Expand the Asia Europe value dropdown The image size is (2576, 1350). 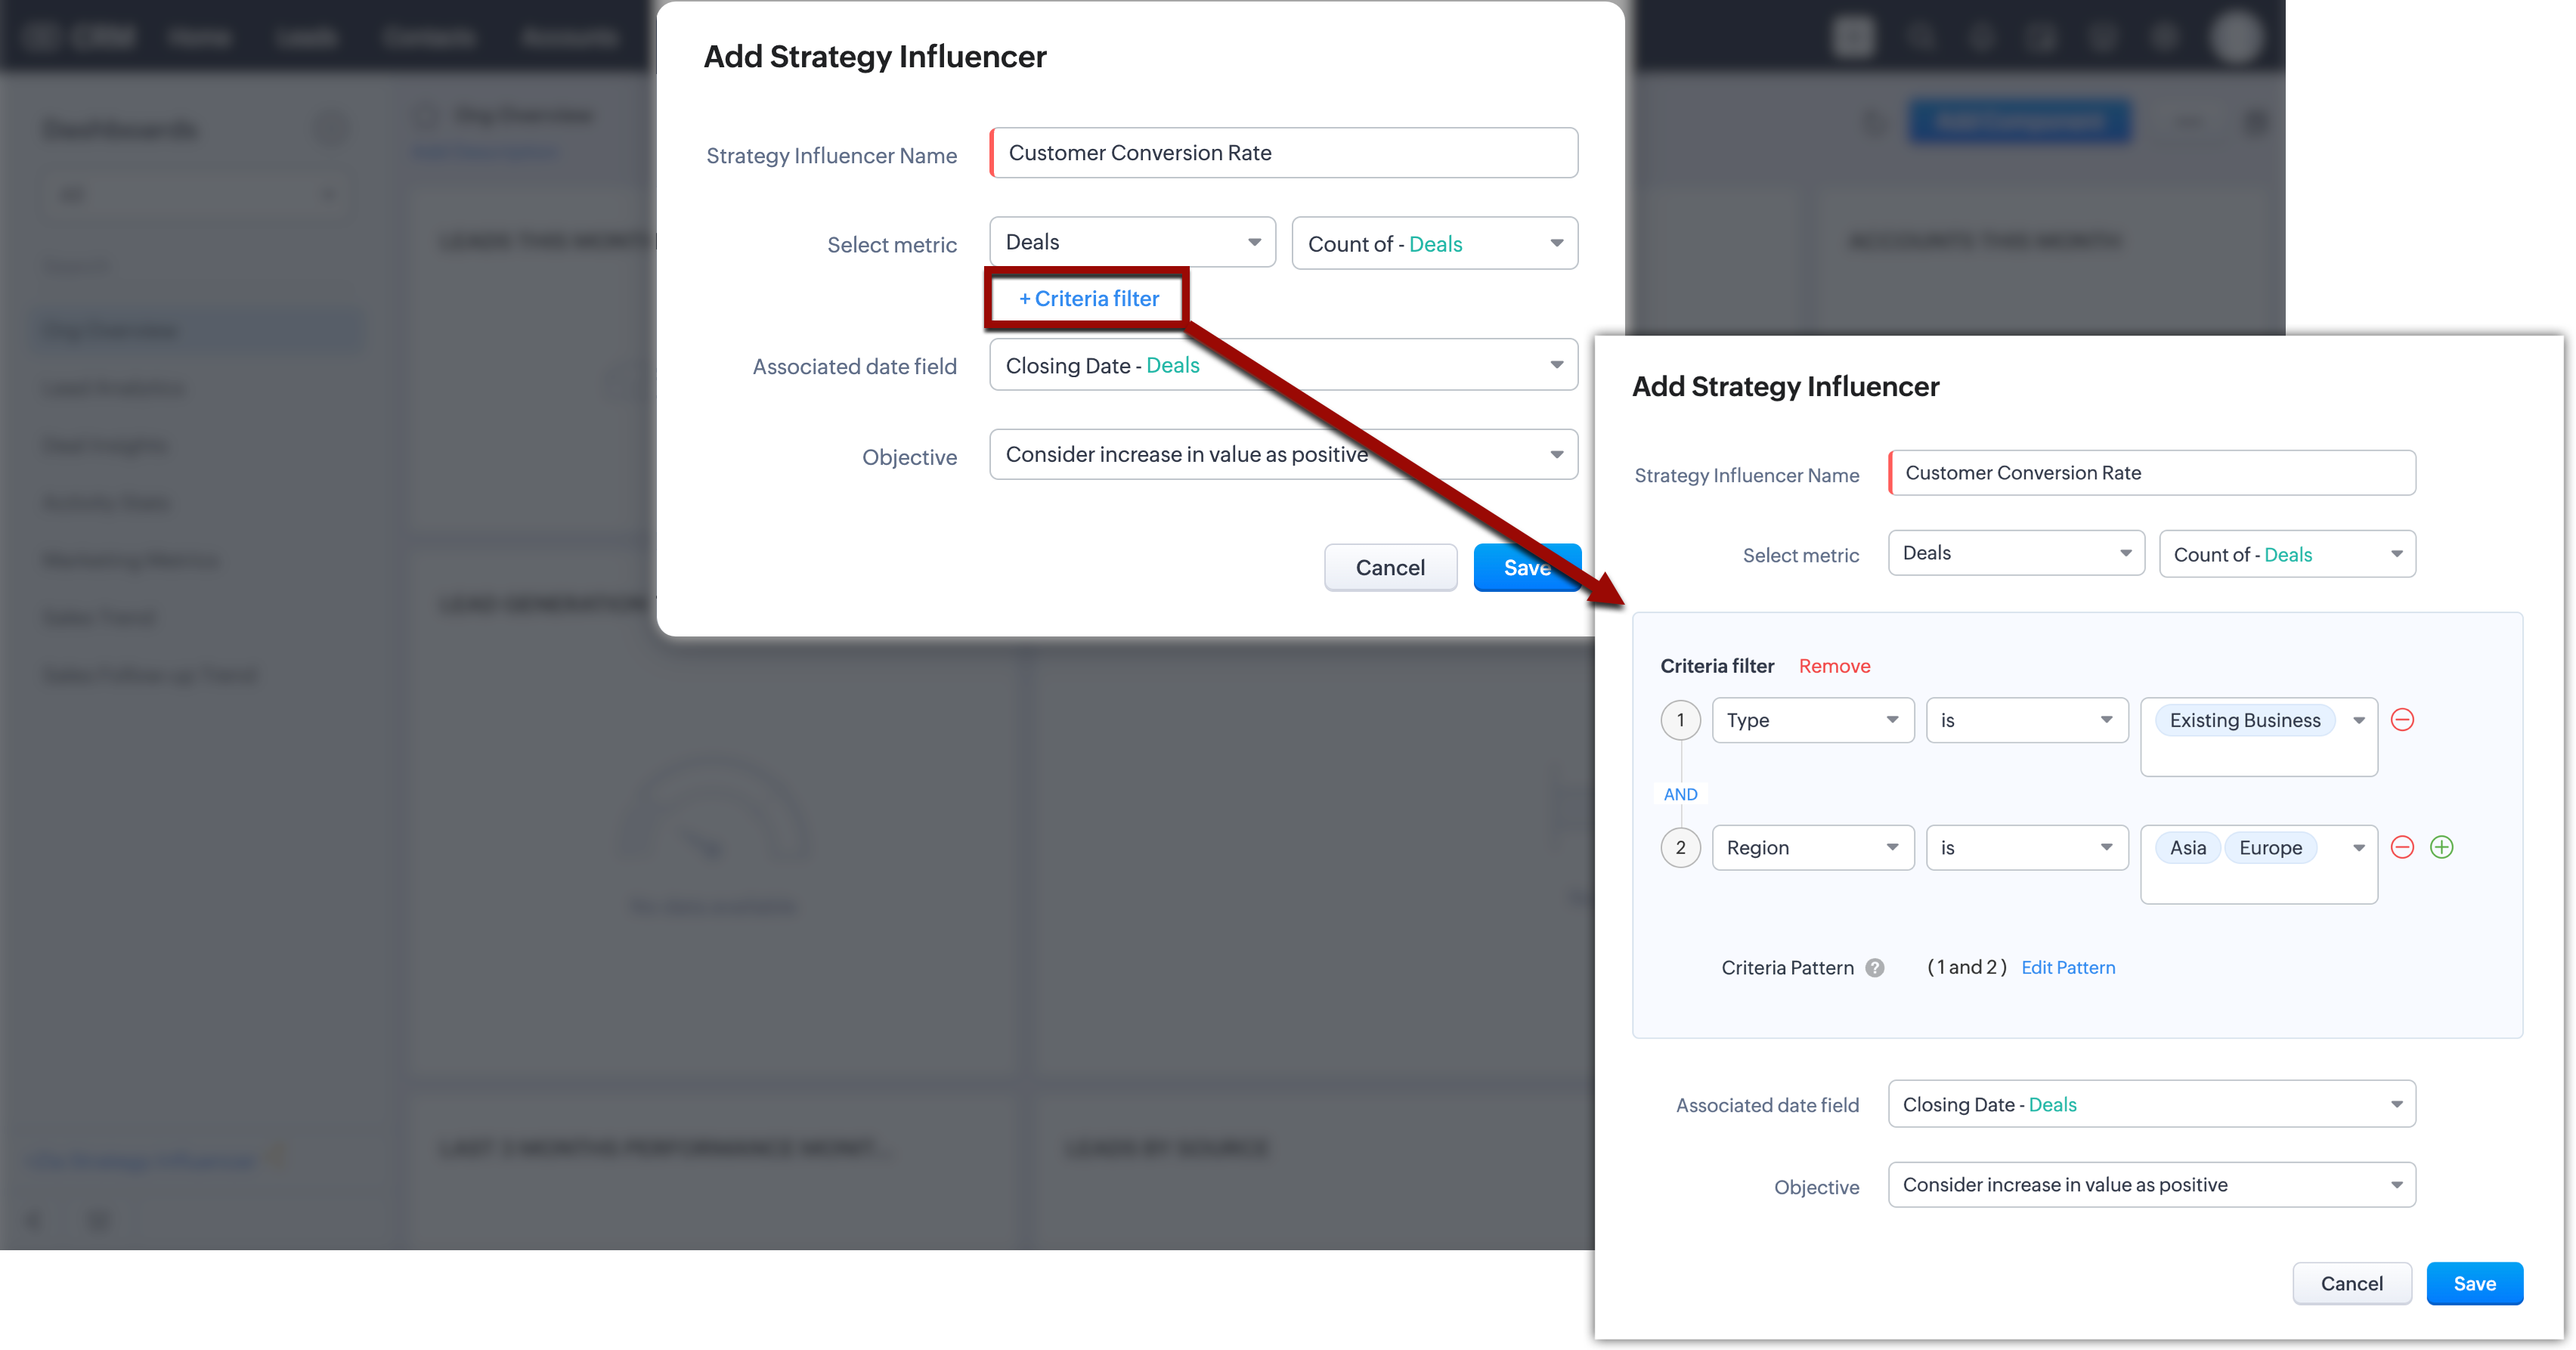pyautogui.click(x=2358, y=847)
